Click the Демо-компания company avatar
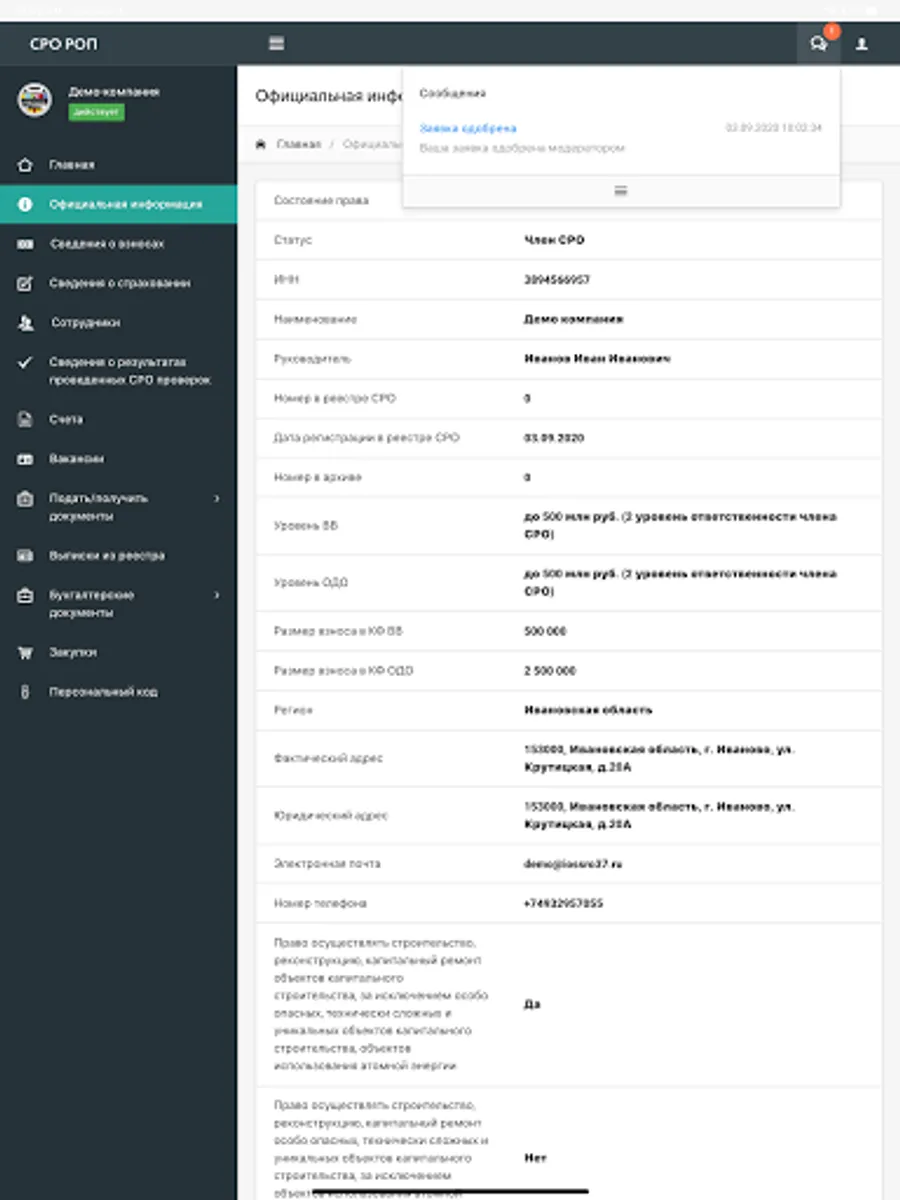Viewport: 900px width, 1200px height. pyautogui.click(x=35, y=100)
